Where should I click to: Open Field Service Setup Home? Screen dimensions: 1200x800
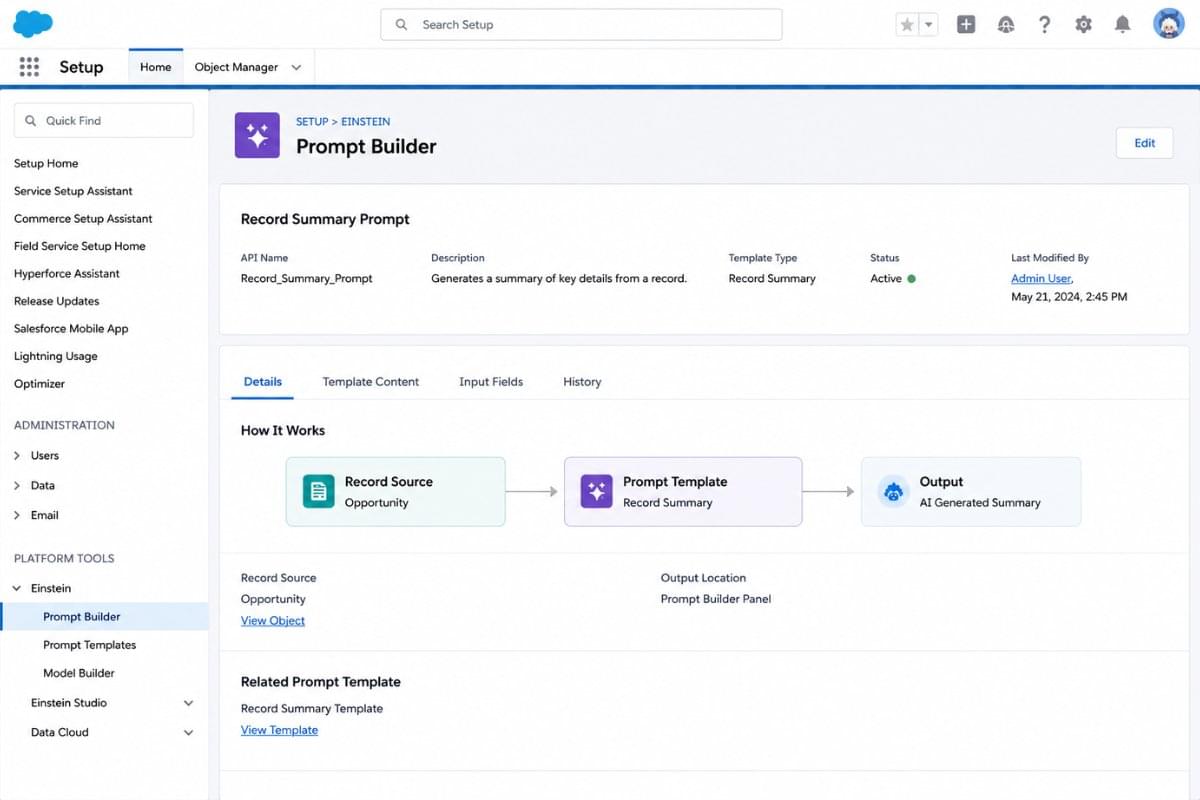pos(80,246)
